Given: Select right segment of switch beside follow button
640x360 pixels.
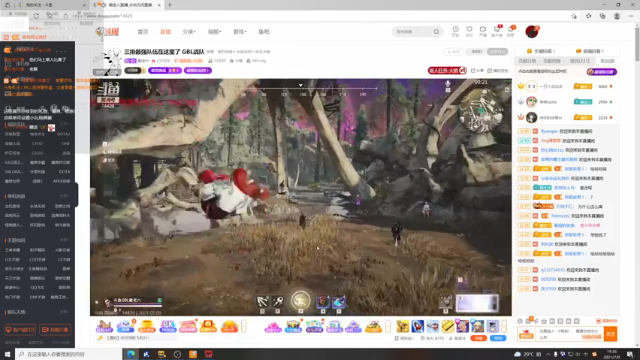Looking at the screenshot, I should coord(497,52).
